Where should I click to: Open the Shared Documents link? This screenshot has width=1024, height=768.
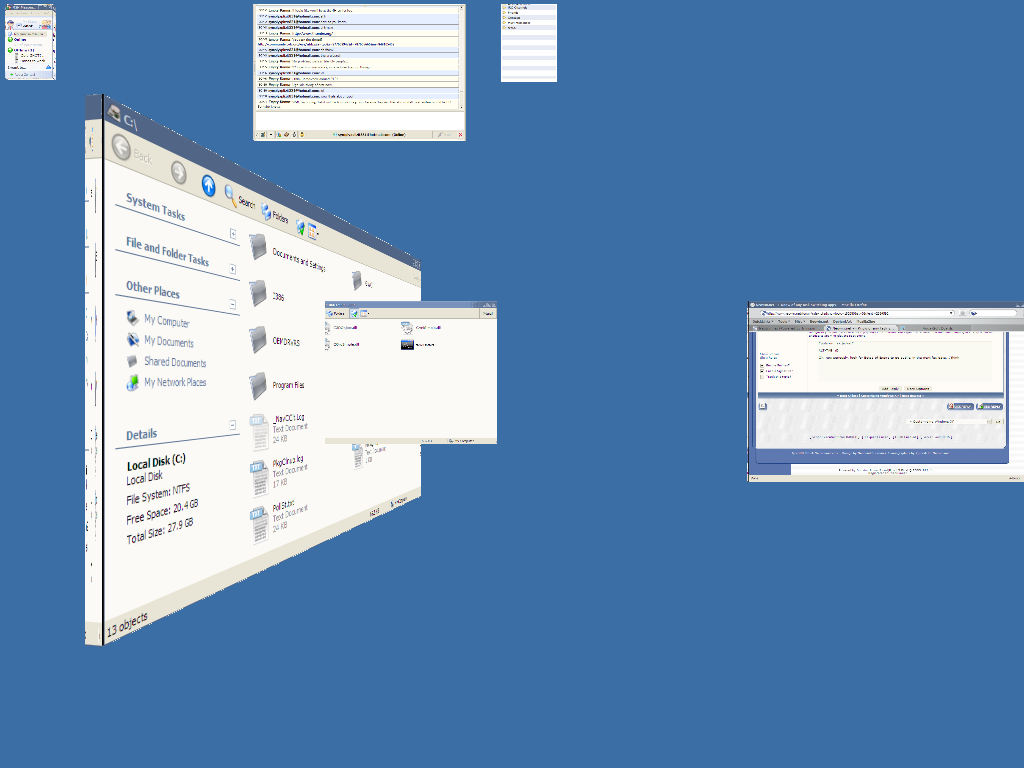[174, 362]
